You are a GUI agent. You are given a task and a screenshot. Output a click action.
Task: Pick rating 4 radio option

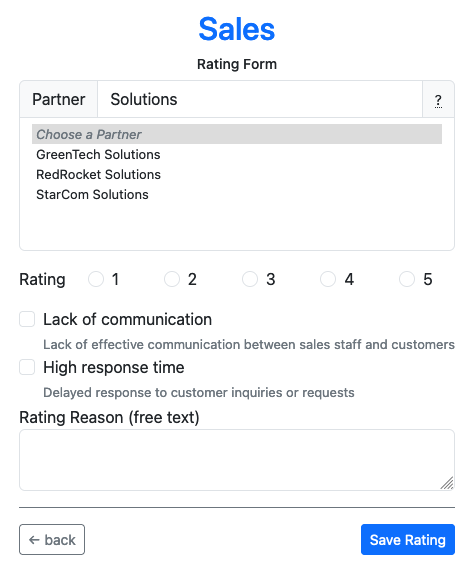328,279
